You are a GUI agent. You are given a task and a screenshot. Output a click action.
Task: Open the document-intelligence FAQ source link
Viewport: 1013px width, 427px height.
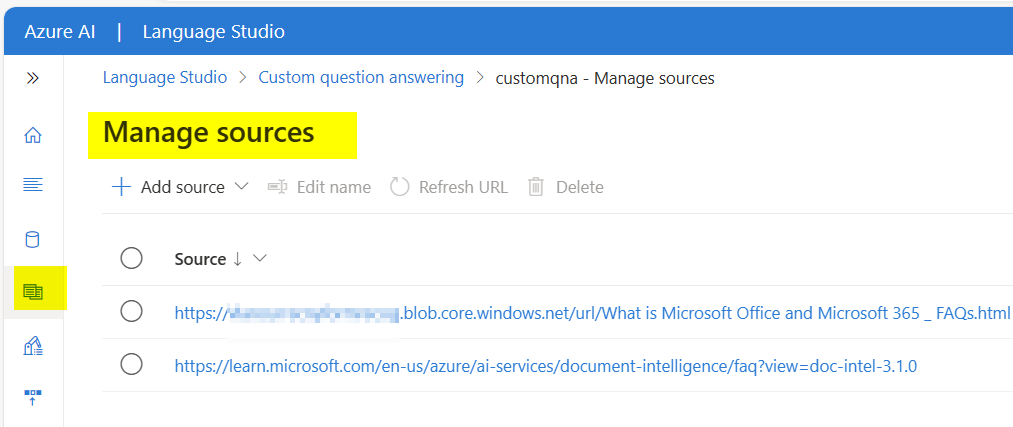[x=545, y=366]
